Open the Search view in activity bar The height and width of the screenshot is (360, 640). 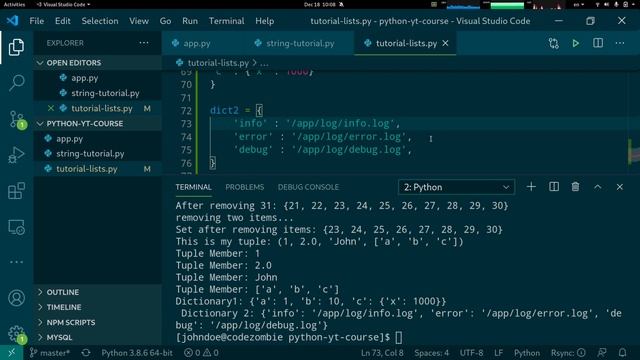tap(16, 83)
